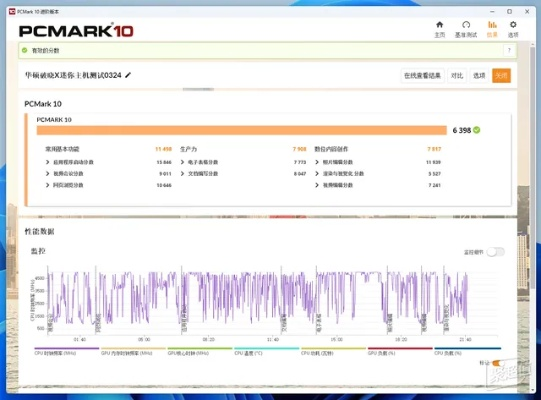Expand the video editing score (视频编辑分数) row
The height and width of the screenshot is (400, 541).
(317, 185)
